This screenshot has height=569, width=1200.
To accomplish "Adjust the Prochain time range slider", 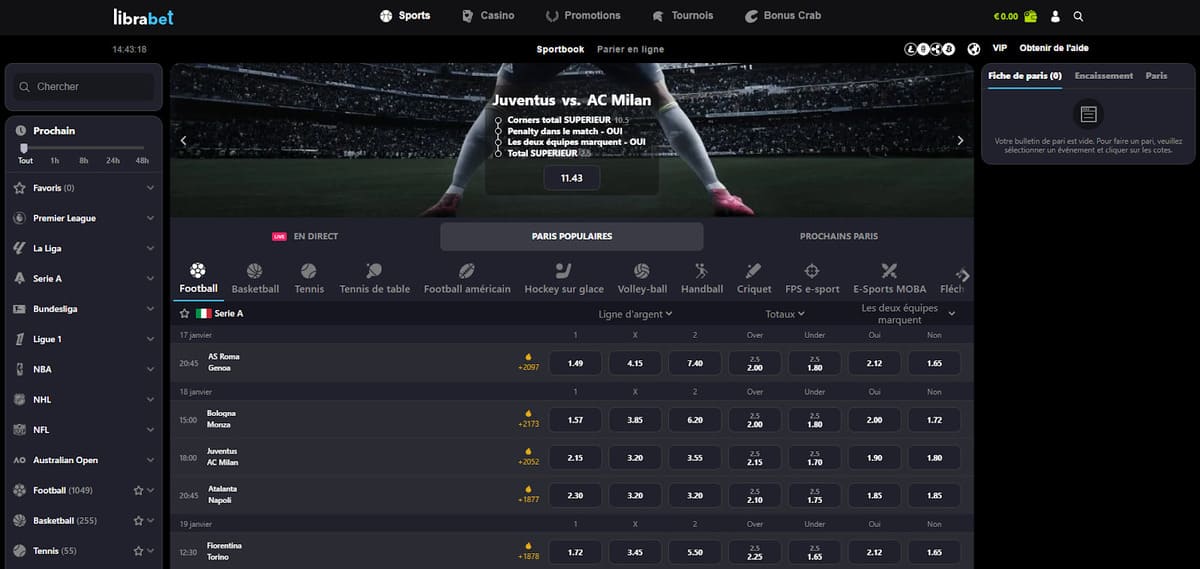I will tap(24, 148).
